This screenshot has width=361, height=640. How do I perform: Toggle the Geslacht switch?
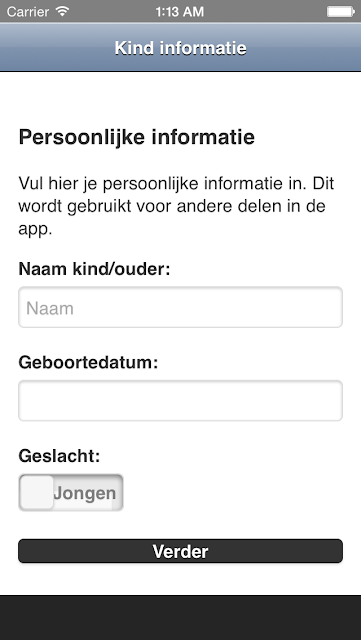[71, 492]
